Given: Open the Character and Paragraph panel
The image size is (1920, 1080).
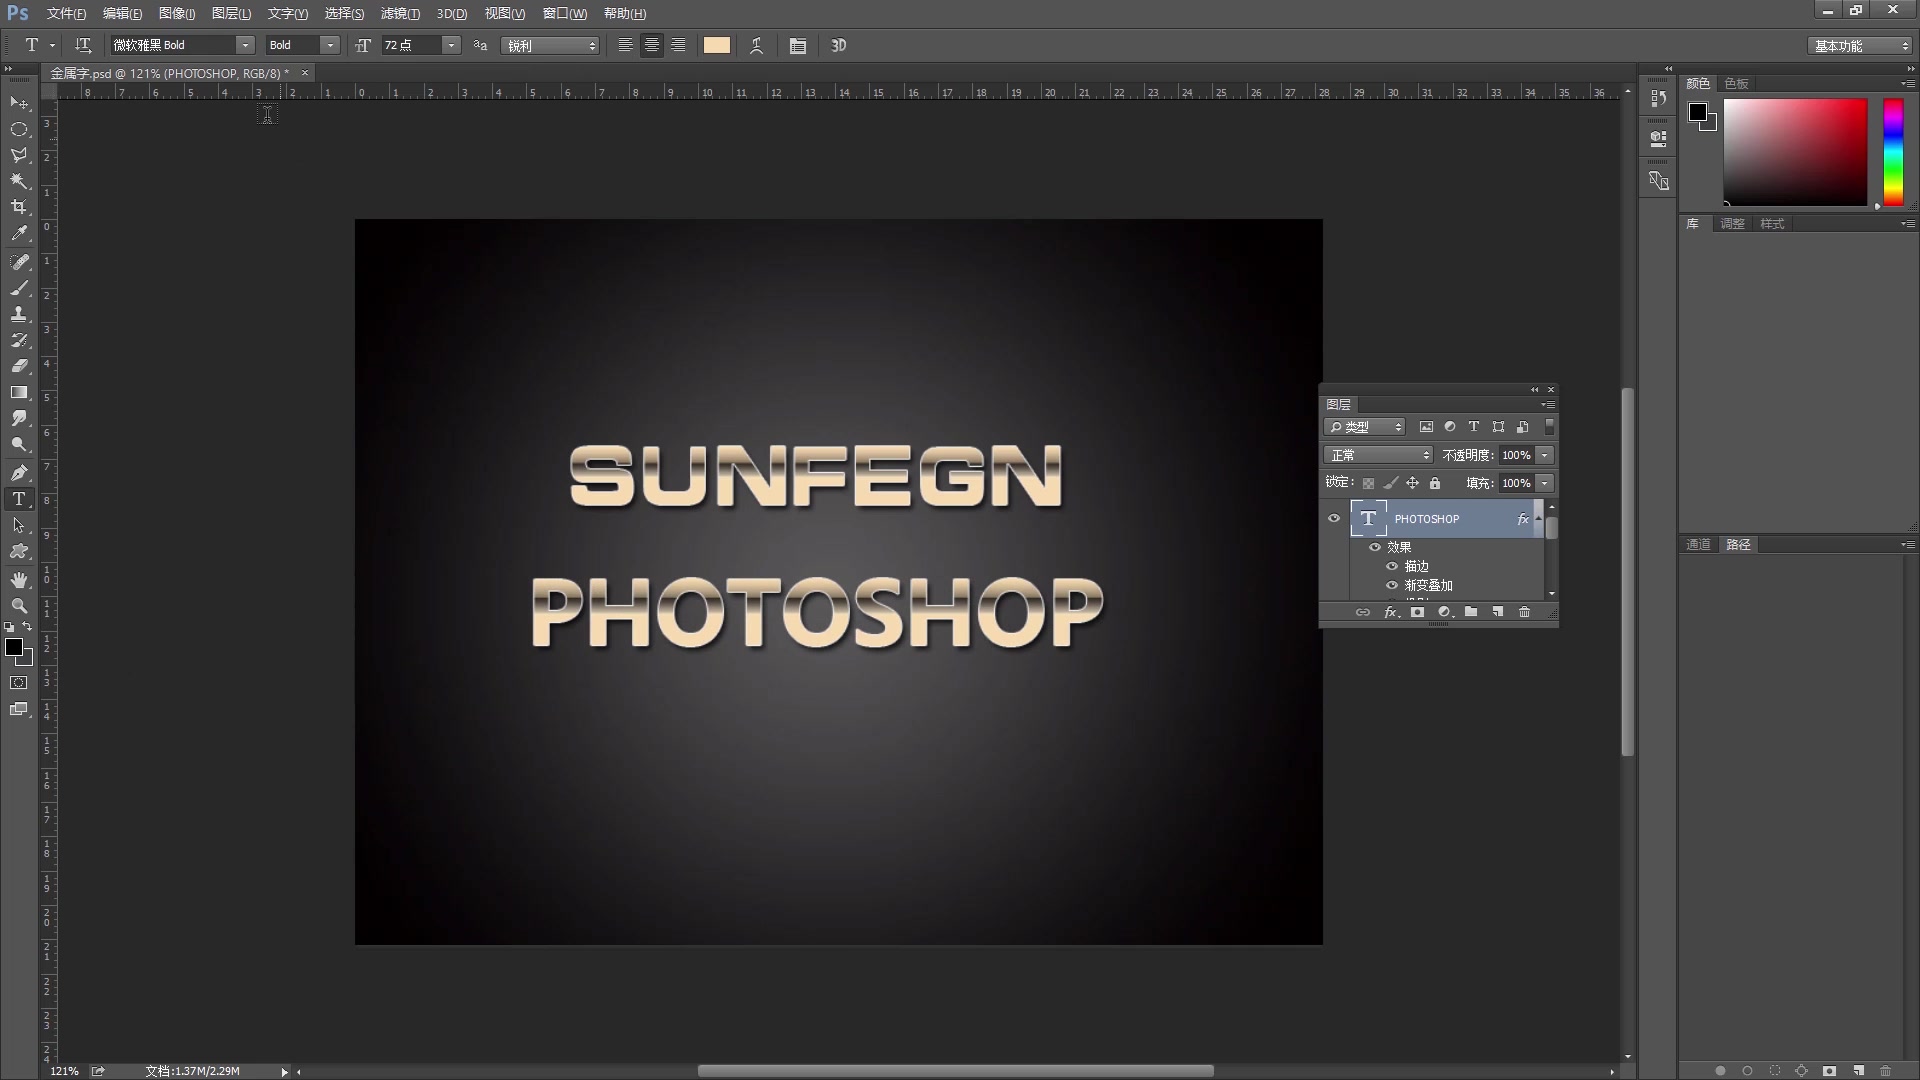Looking at the screenshot, I should click(x=797, y=46).
